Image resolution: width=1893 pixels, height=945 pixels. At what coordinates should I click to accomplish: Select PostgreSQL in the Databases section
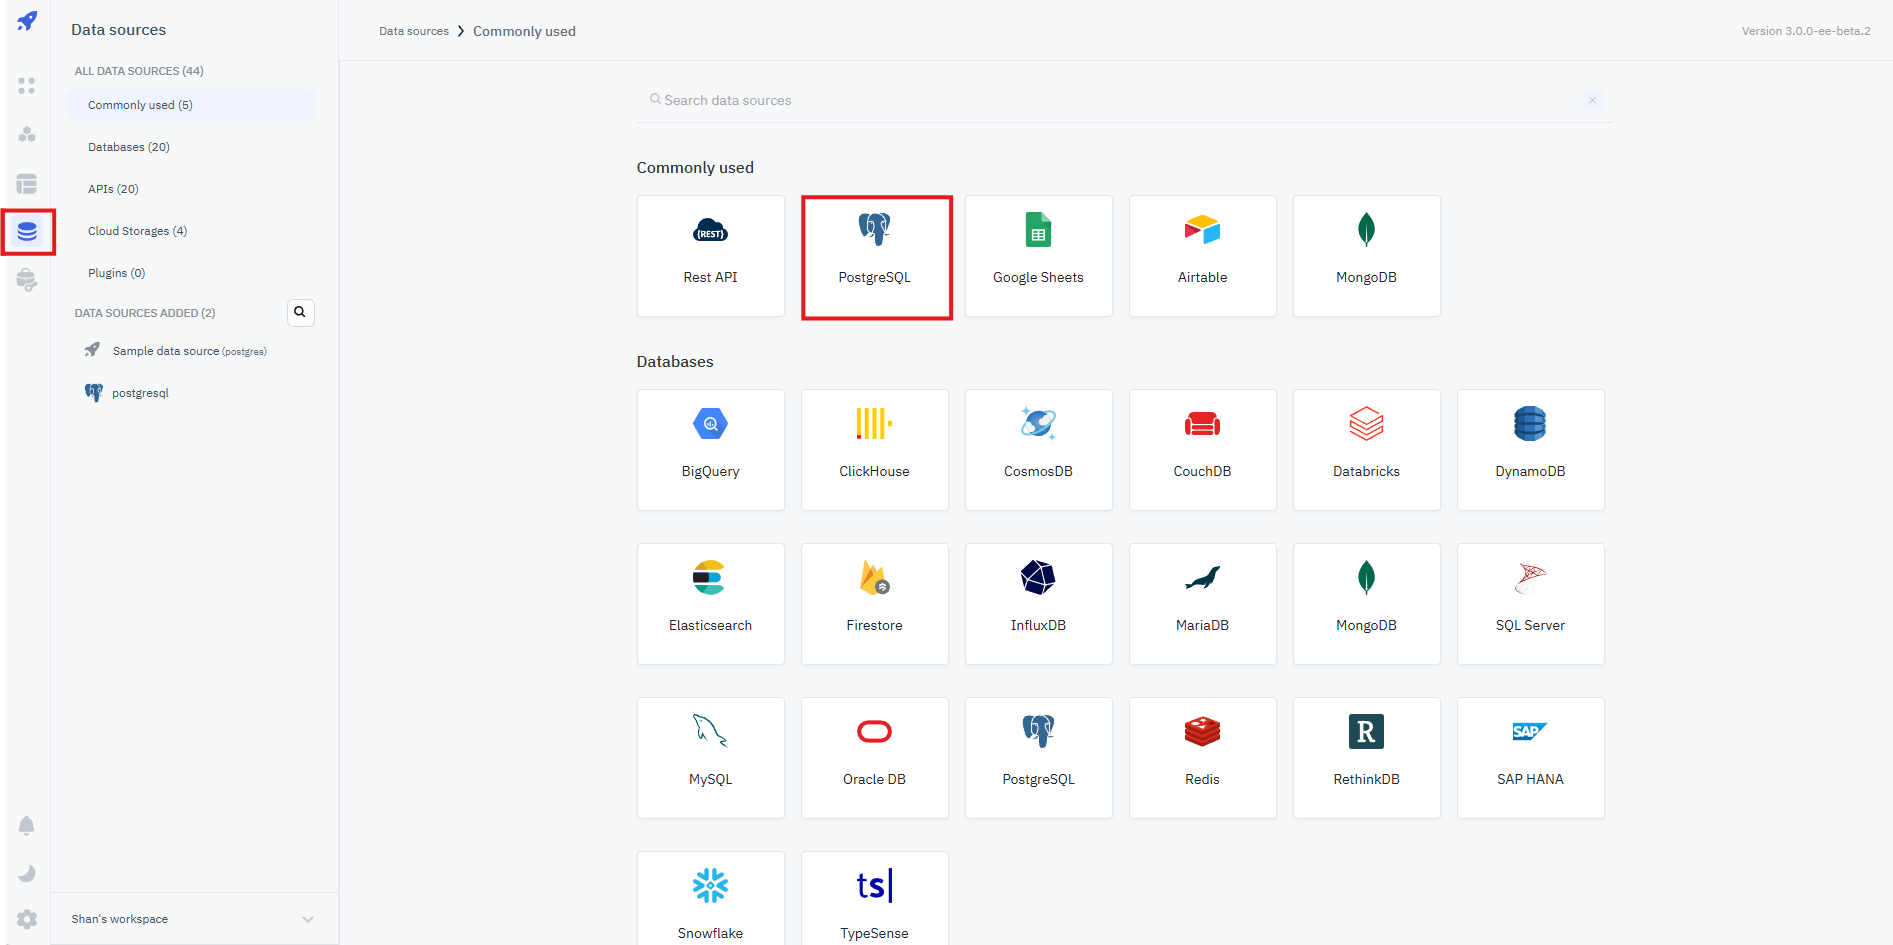click(1039, 758)
